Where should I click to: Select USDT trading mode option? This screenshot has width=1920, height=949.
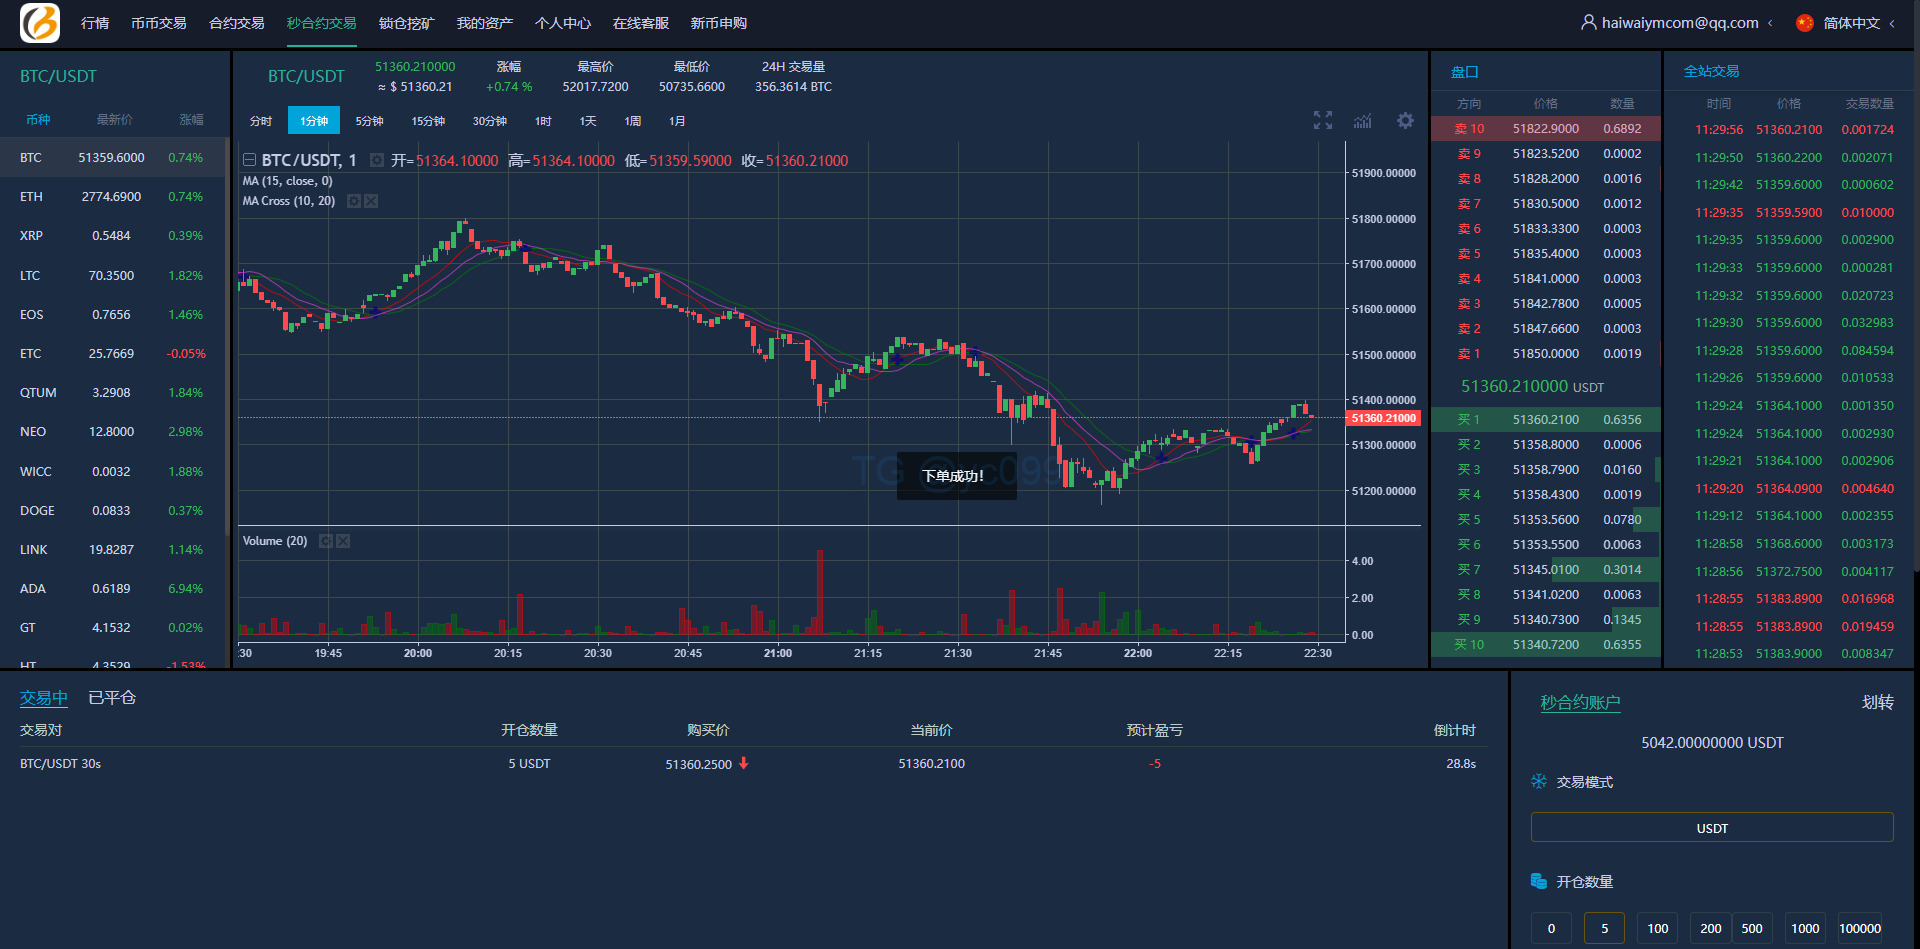[x=1711, y=828]
